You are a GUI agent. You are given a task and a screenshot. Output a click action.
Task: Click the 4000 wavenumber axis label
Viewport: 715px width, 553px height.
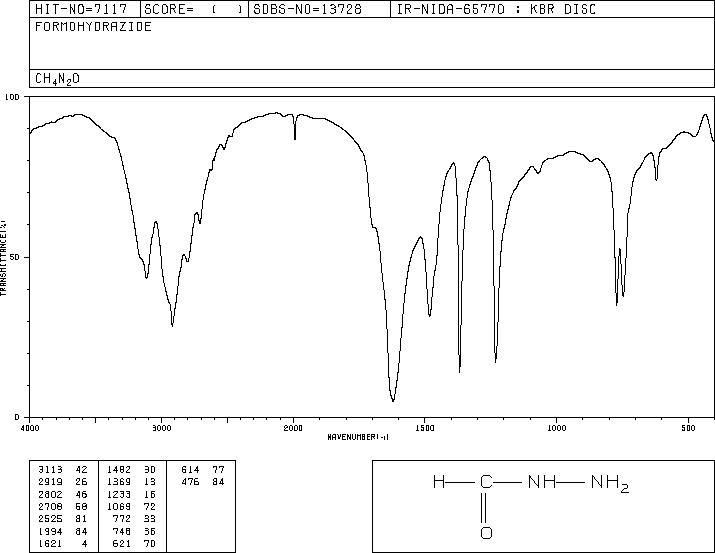coord(30,428)
